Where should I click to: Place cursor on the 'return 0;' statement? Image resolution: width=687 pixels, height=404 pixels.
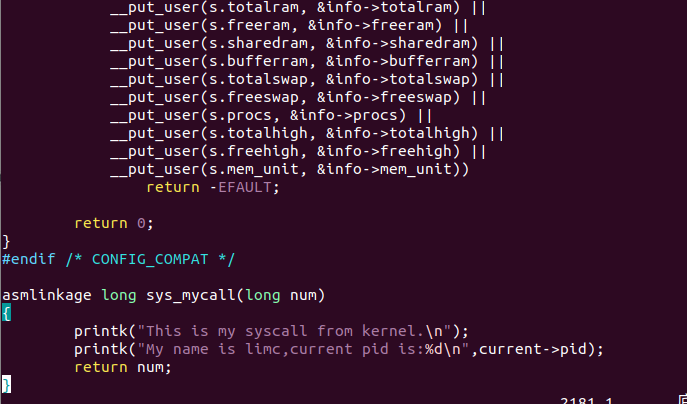pyautogui.click(x=114, y=223)
